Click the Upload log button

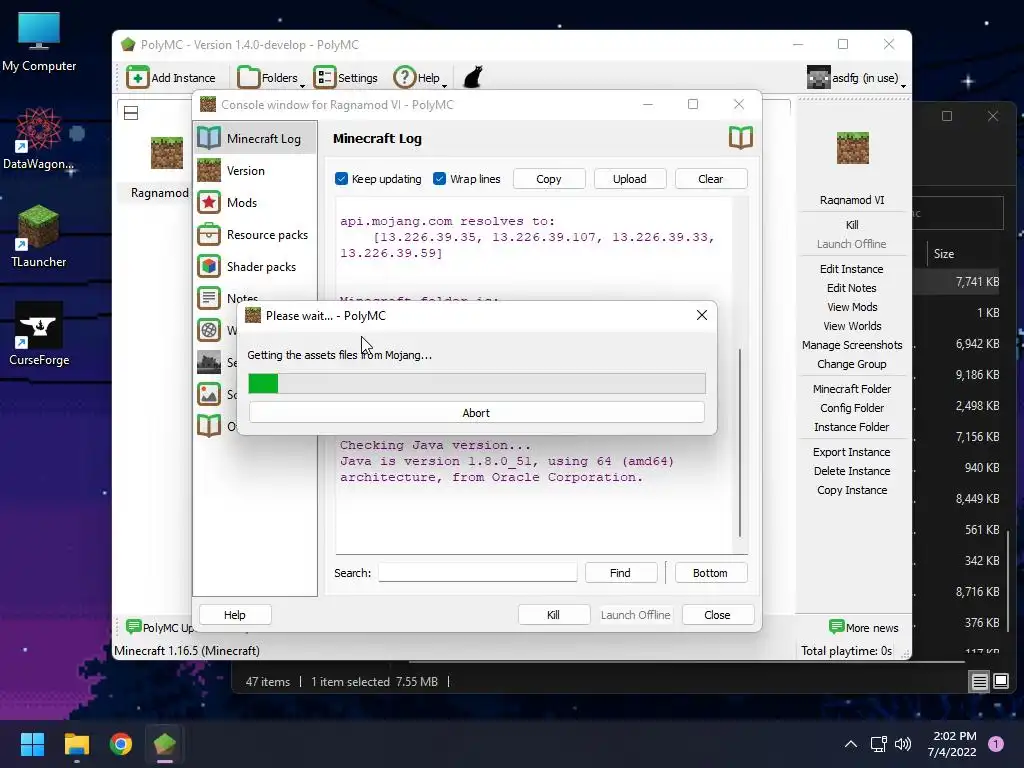pos(630,179)
